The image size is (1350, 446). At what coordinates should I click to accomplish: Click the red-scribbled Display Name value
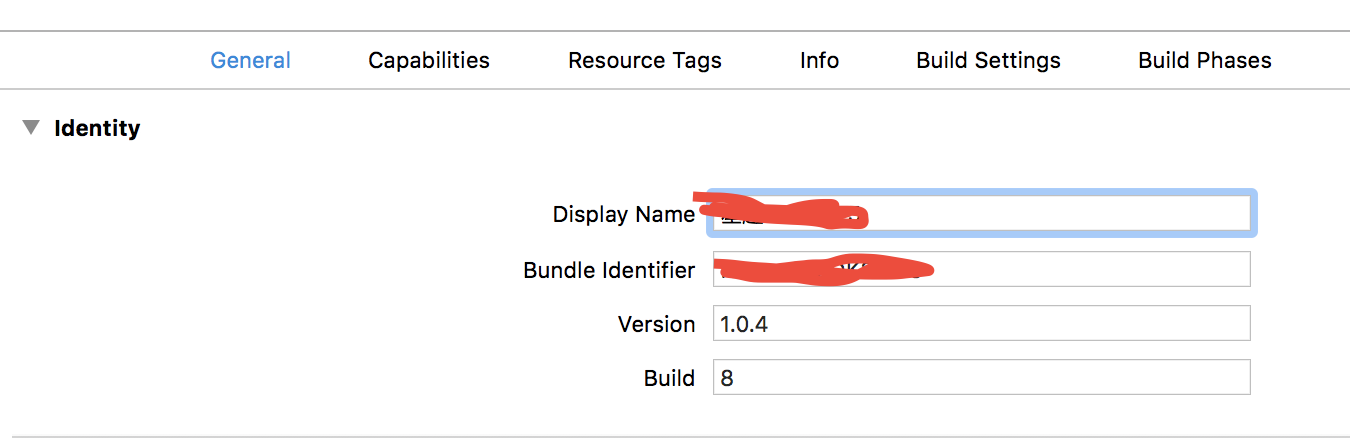785,213
